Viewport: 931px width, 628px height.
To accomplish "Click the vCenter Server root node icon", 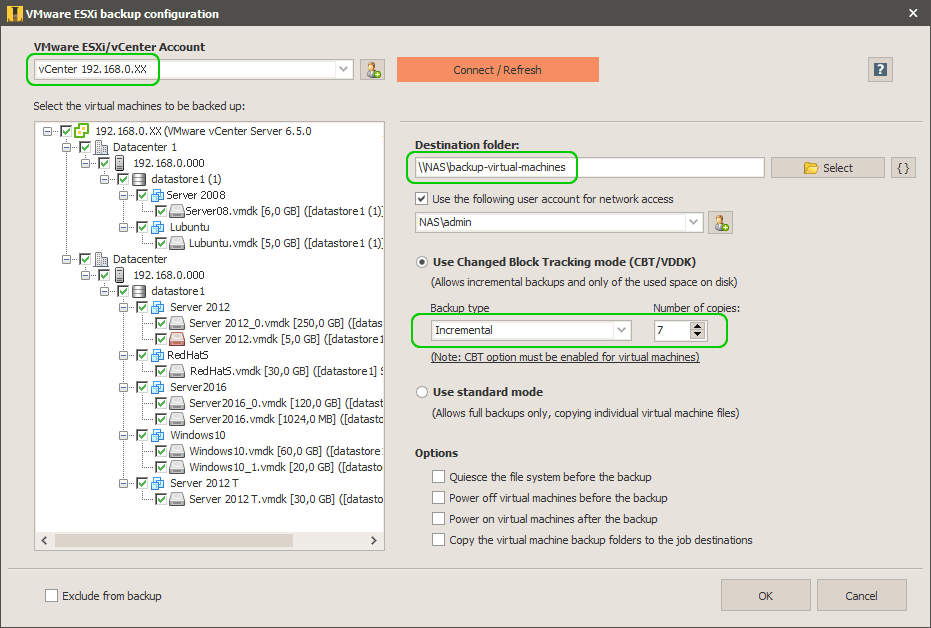I will pyautogui.click(x=82, y=131).
